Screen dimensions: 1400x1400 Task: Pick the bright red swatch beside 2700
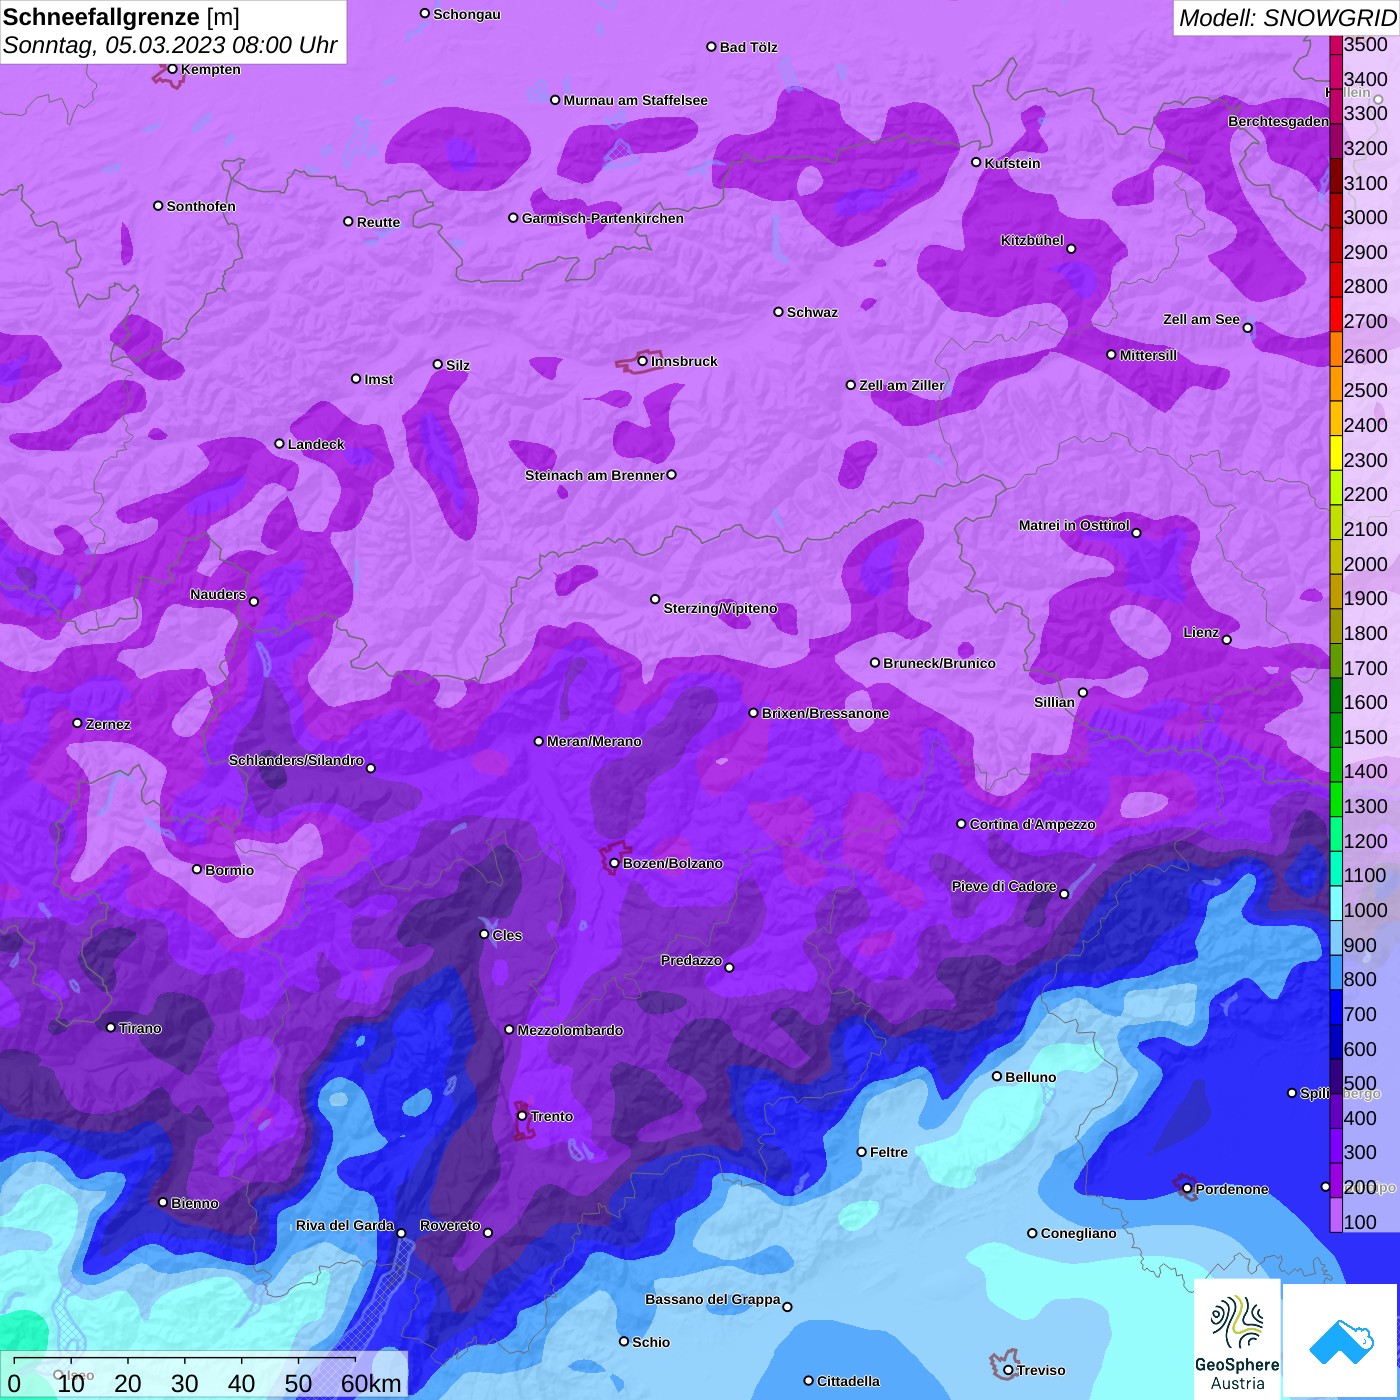[x=1335, y=314]
